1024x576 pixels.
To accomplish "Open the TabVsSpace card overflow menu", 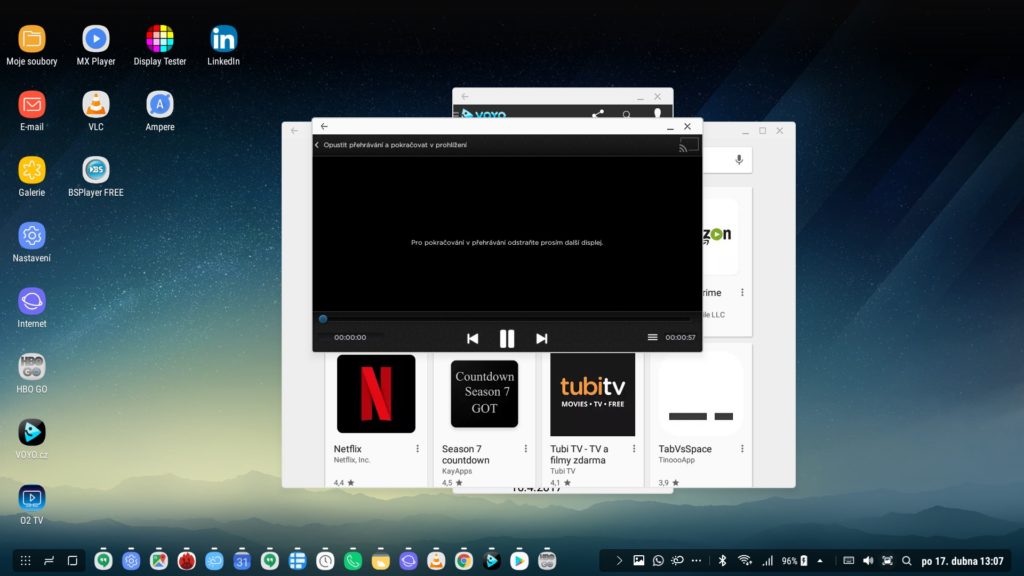I will tap(743, 449).
